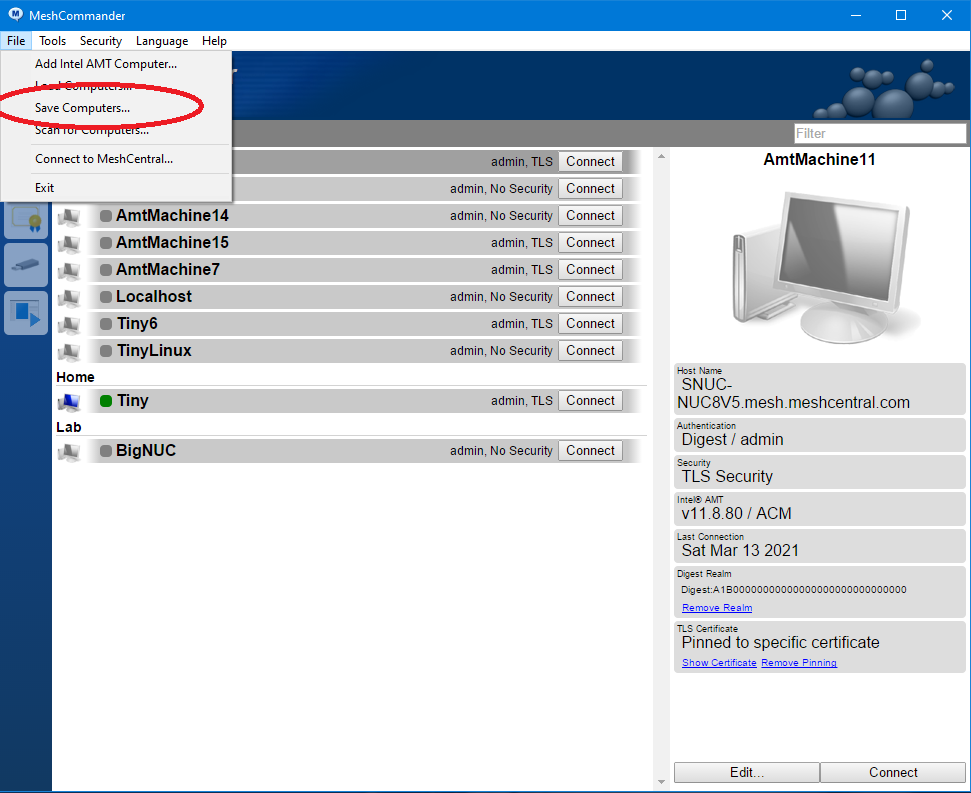Click the Remove Realm link
This screenshot has height=793, width=971.
717,608
